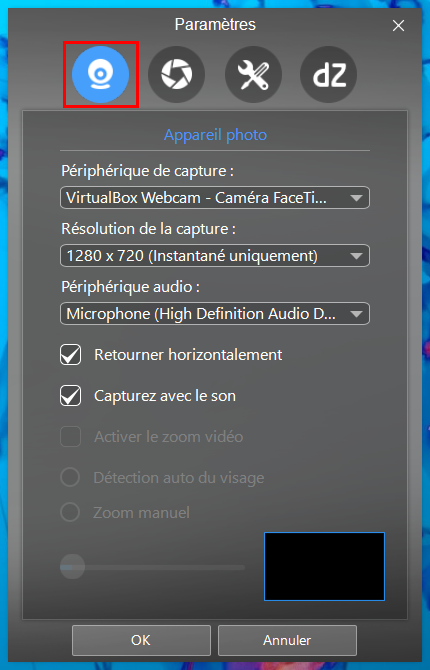
Task: Open the 1280 x 720 resolution combo box
Action: 215,256
